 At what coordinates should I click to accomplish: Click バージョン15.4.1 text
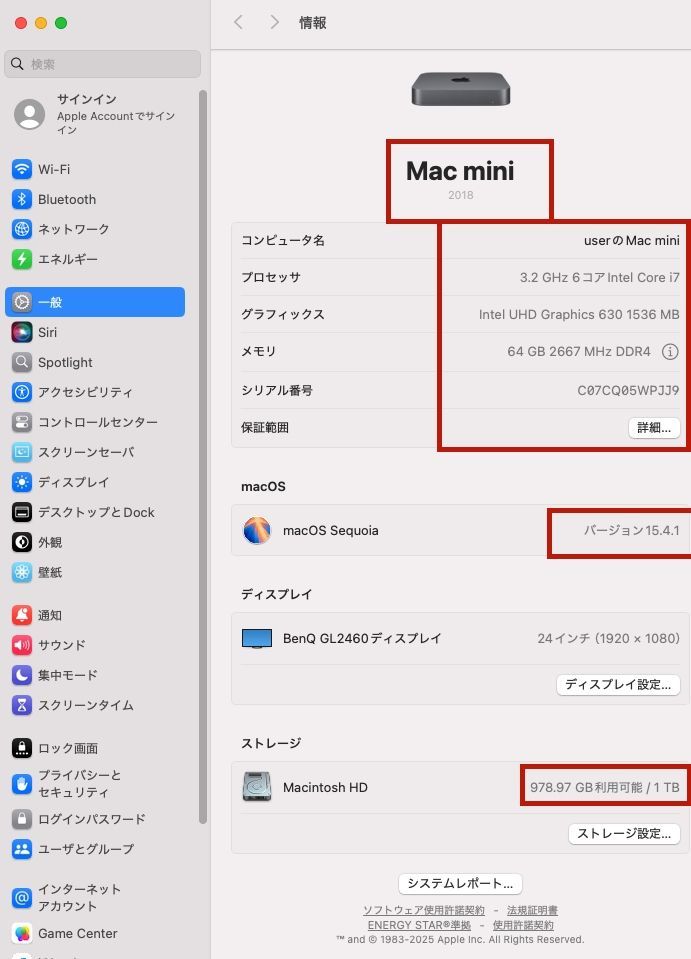631,530
